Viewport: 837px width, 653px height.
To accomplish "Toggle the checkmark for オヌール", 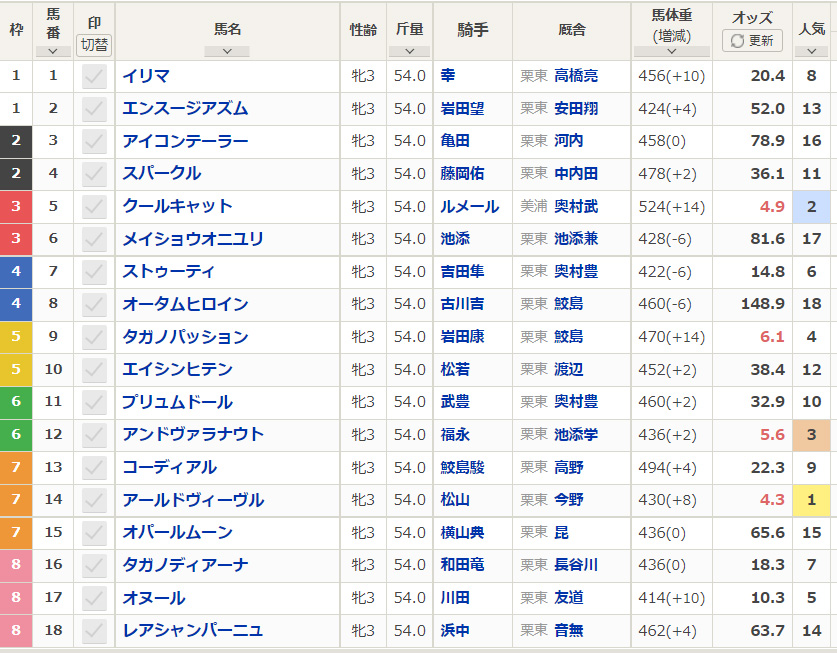I will [x=94, y=597].
